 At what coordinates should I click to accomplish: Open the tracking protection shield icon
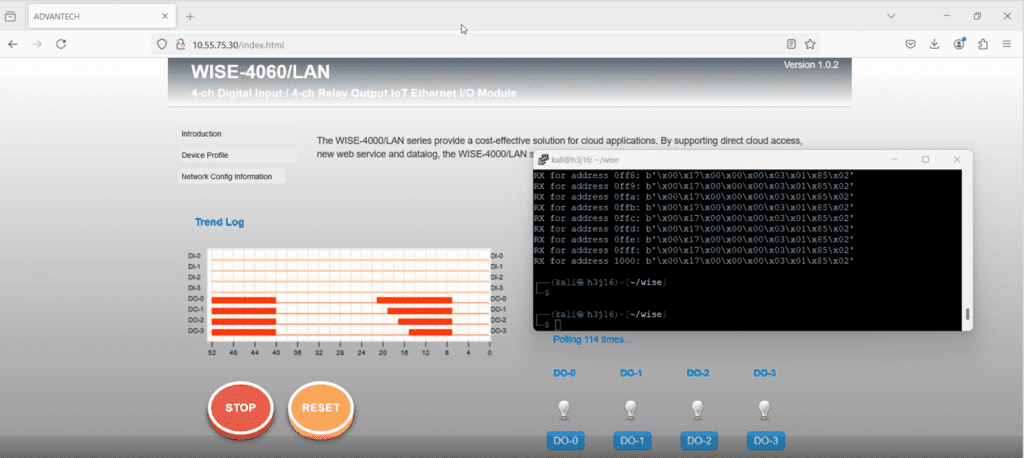tap(162, 44)
